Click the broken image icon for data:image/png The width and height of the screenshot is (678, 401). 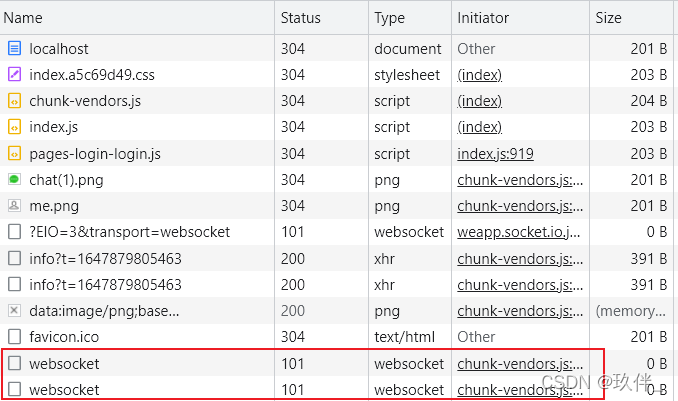(14, 310)
